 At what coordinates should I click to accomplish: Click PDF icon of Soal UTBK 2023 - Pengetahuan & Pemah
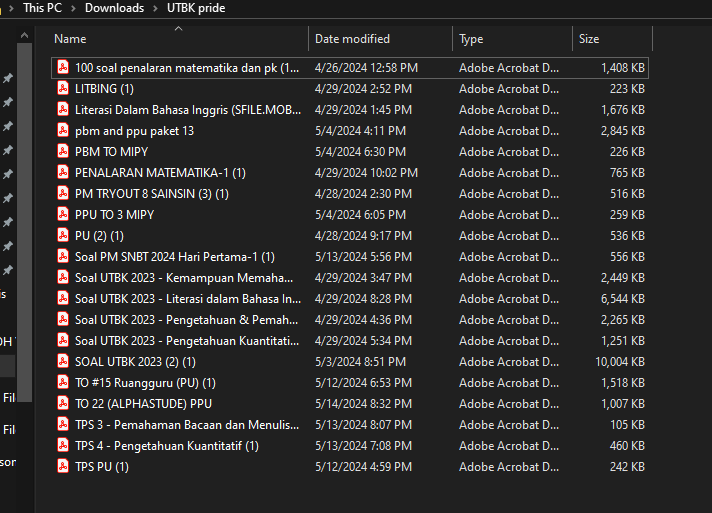point(63,320)
